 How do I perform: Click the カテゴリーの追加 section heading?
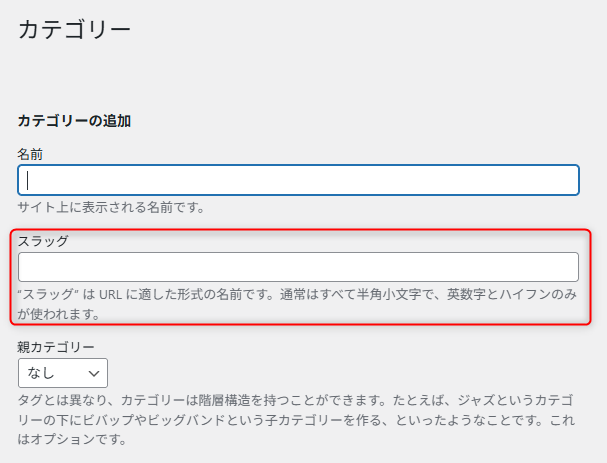tap(74, 121)
